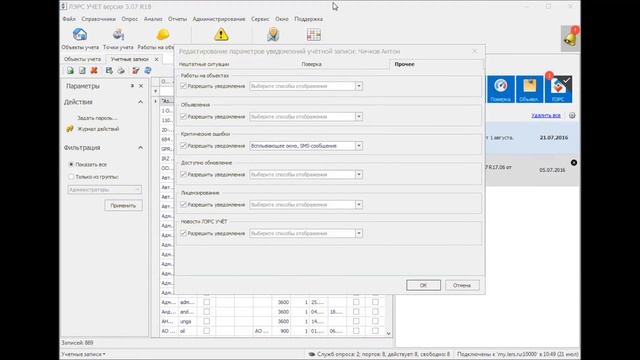Switch to the Поверка dialog tab
This screenshot has height=360, width=640.
point(311,64)
